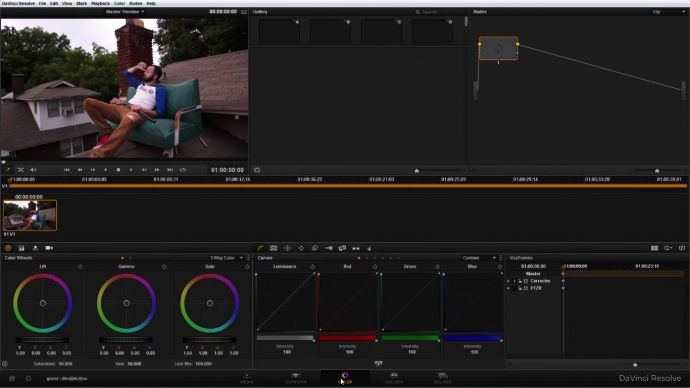Play the clip in reverse
This screenshot has width=690, height=388.
click(105, 170)
